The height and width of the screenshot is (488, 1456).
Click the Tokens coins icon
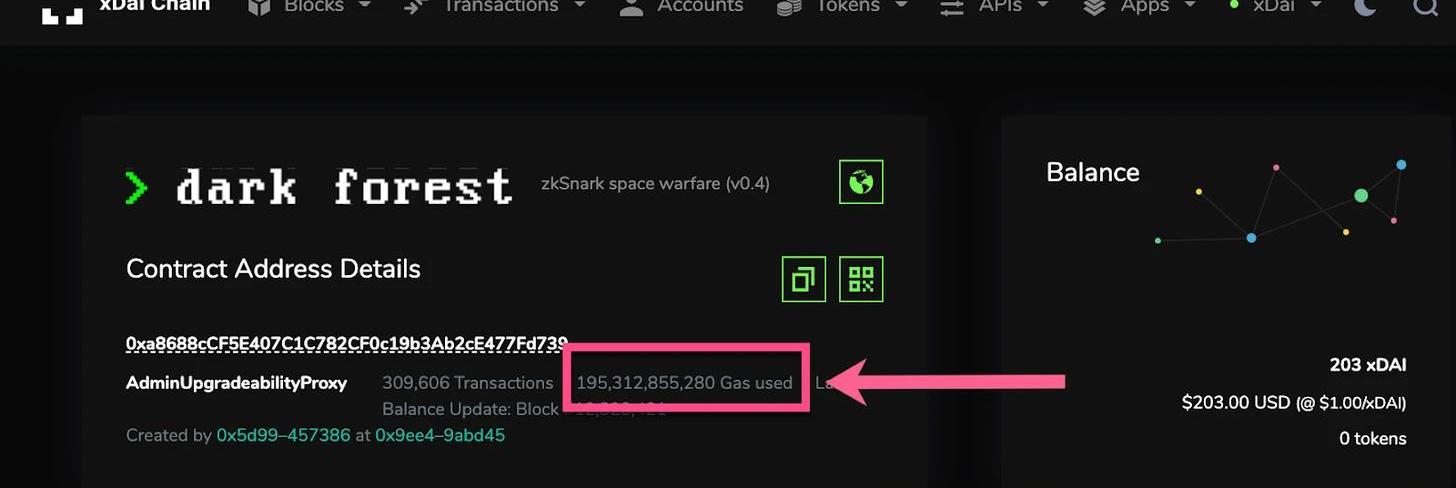coord(790,7)
